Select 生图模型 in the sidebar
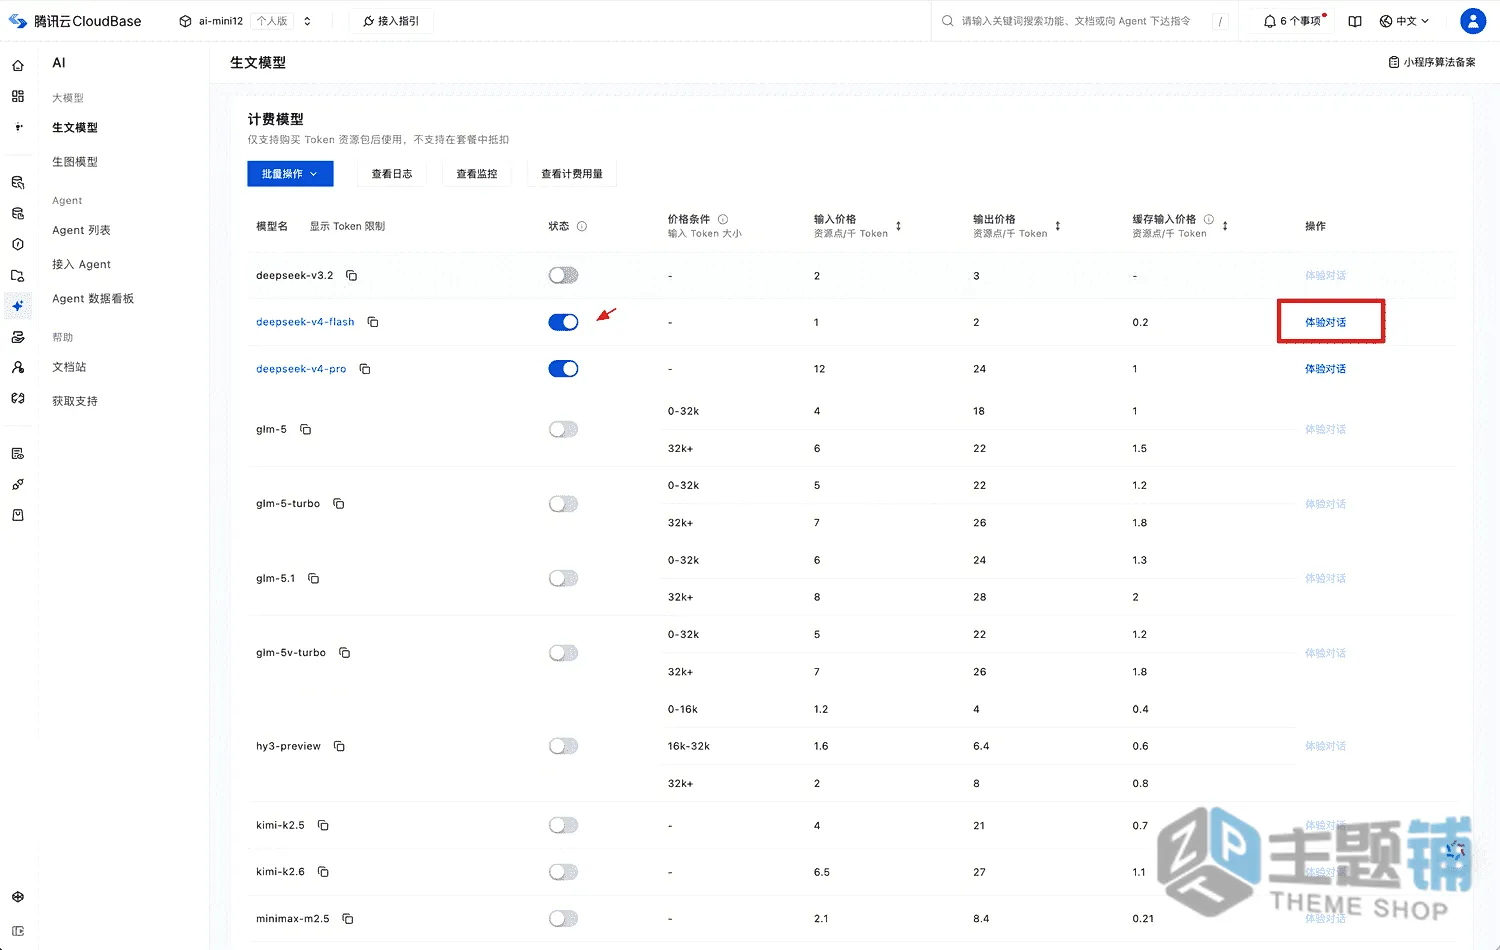 click(75, 162)
